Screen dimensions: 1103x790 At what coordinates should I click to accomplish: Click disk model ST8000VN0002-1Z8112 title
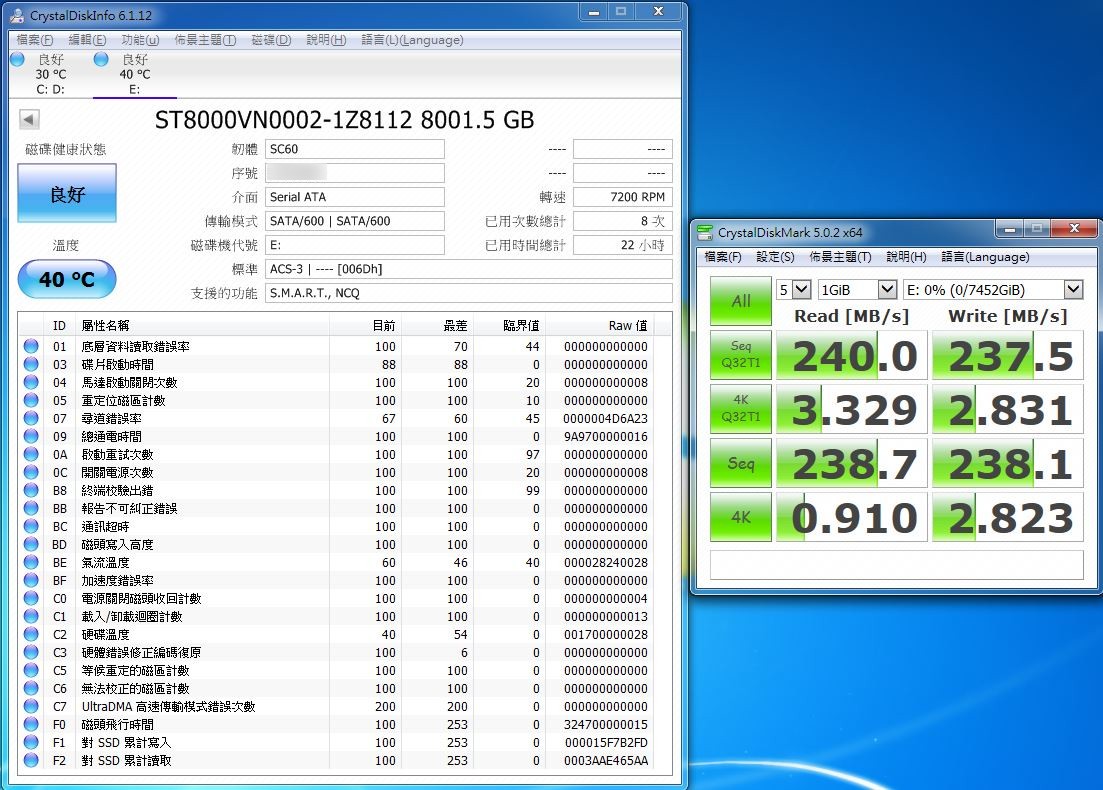[x=344, y=120]
